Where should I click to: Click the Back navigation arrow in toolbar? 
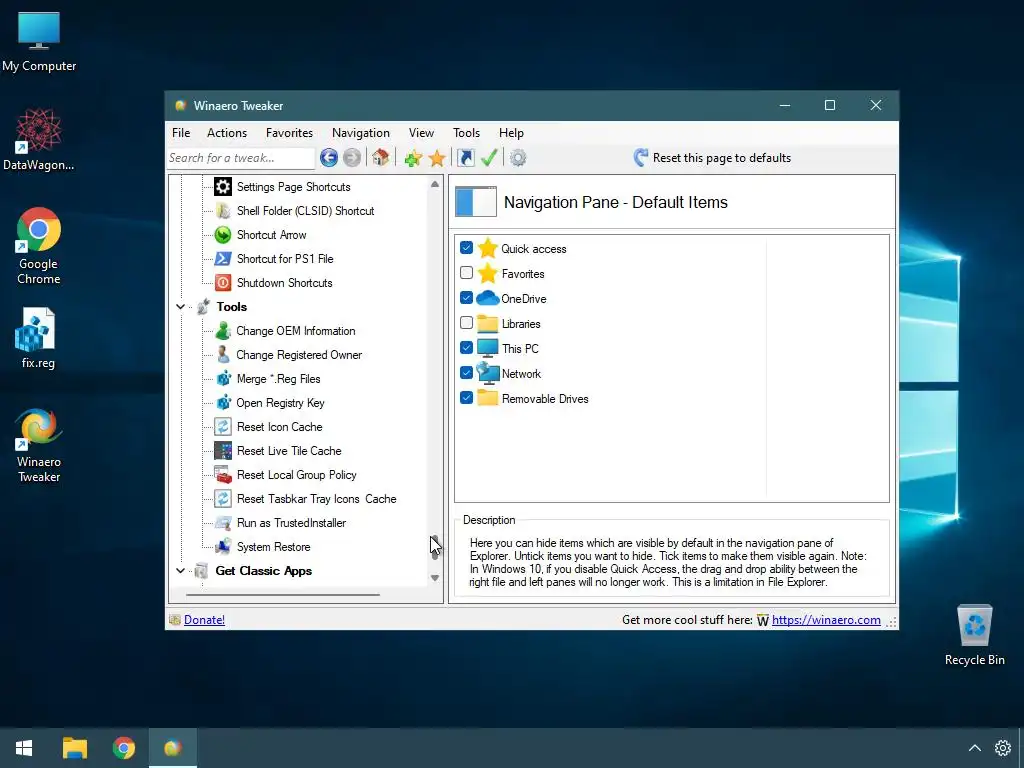[x=328, y=157]
